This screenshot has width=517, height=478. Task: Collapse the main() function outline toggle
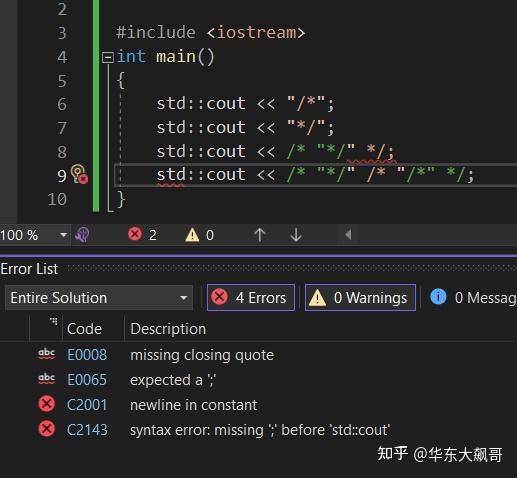click(107, 57)
